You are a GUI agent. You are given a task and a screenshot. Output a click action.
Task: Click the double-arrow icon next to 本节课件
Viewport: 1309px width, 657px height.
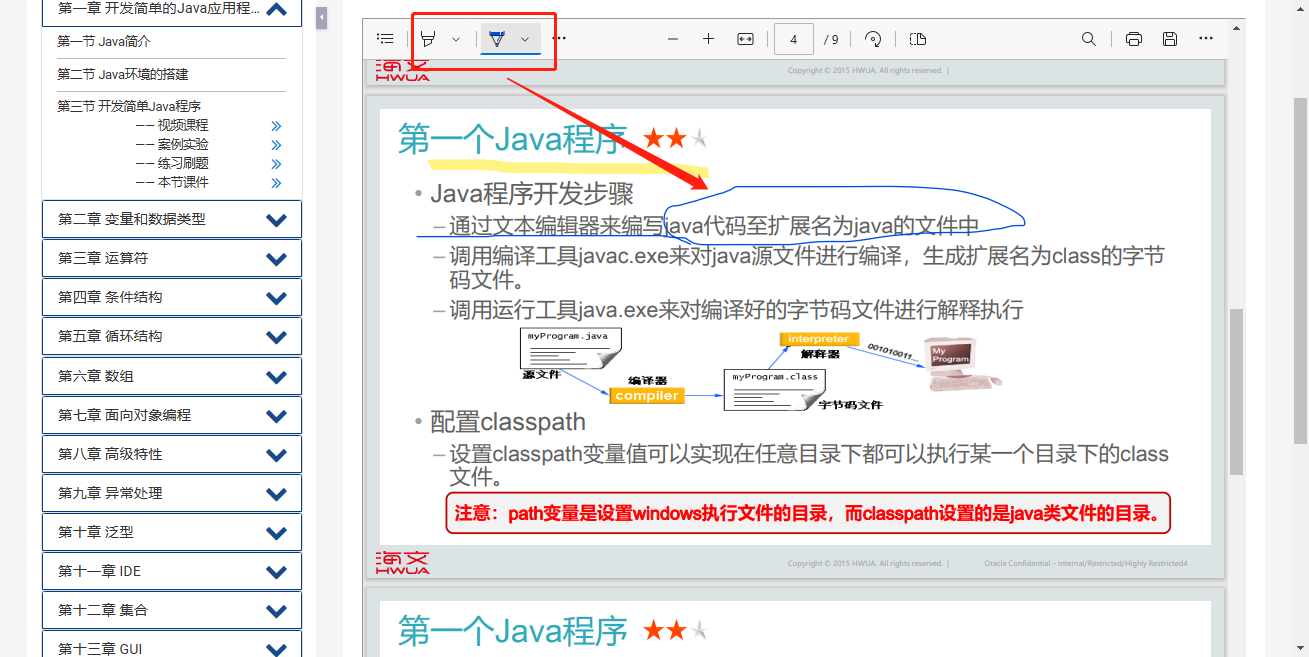[x=276, y=183]
